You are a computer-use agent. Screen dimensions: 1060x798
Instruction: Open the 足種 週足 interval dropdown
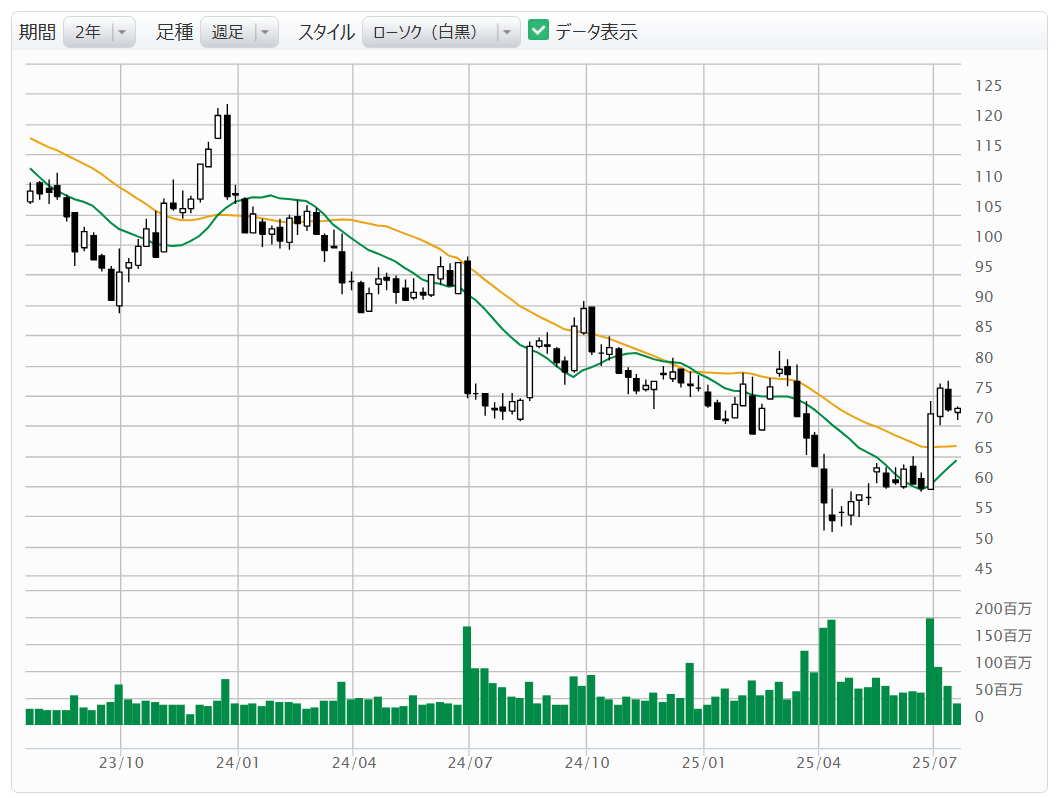pyautogui.click(x=239, y=32)
